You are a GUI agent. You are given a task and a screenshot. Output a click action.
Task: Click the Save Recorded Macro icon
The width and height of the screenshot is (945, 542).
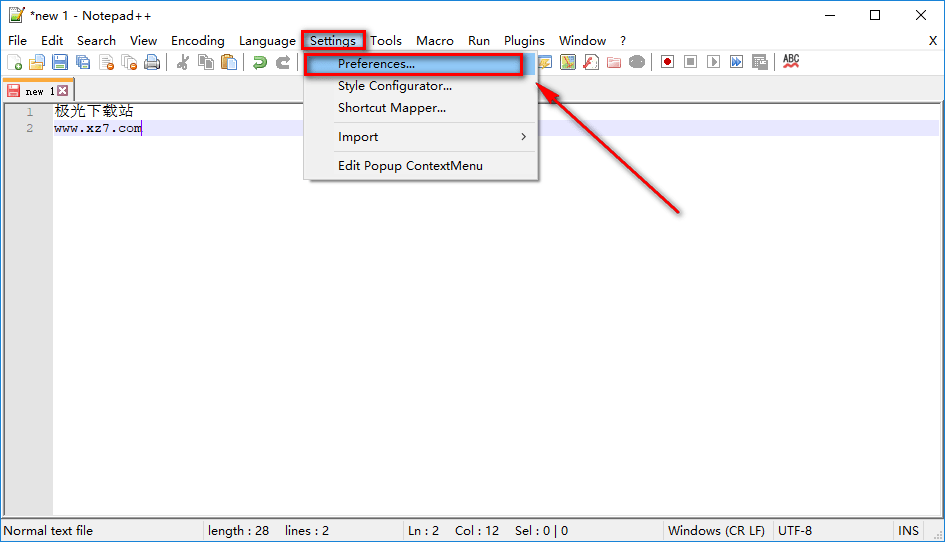(759, 62)
